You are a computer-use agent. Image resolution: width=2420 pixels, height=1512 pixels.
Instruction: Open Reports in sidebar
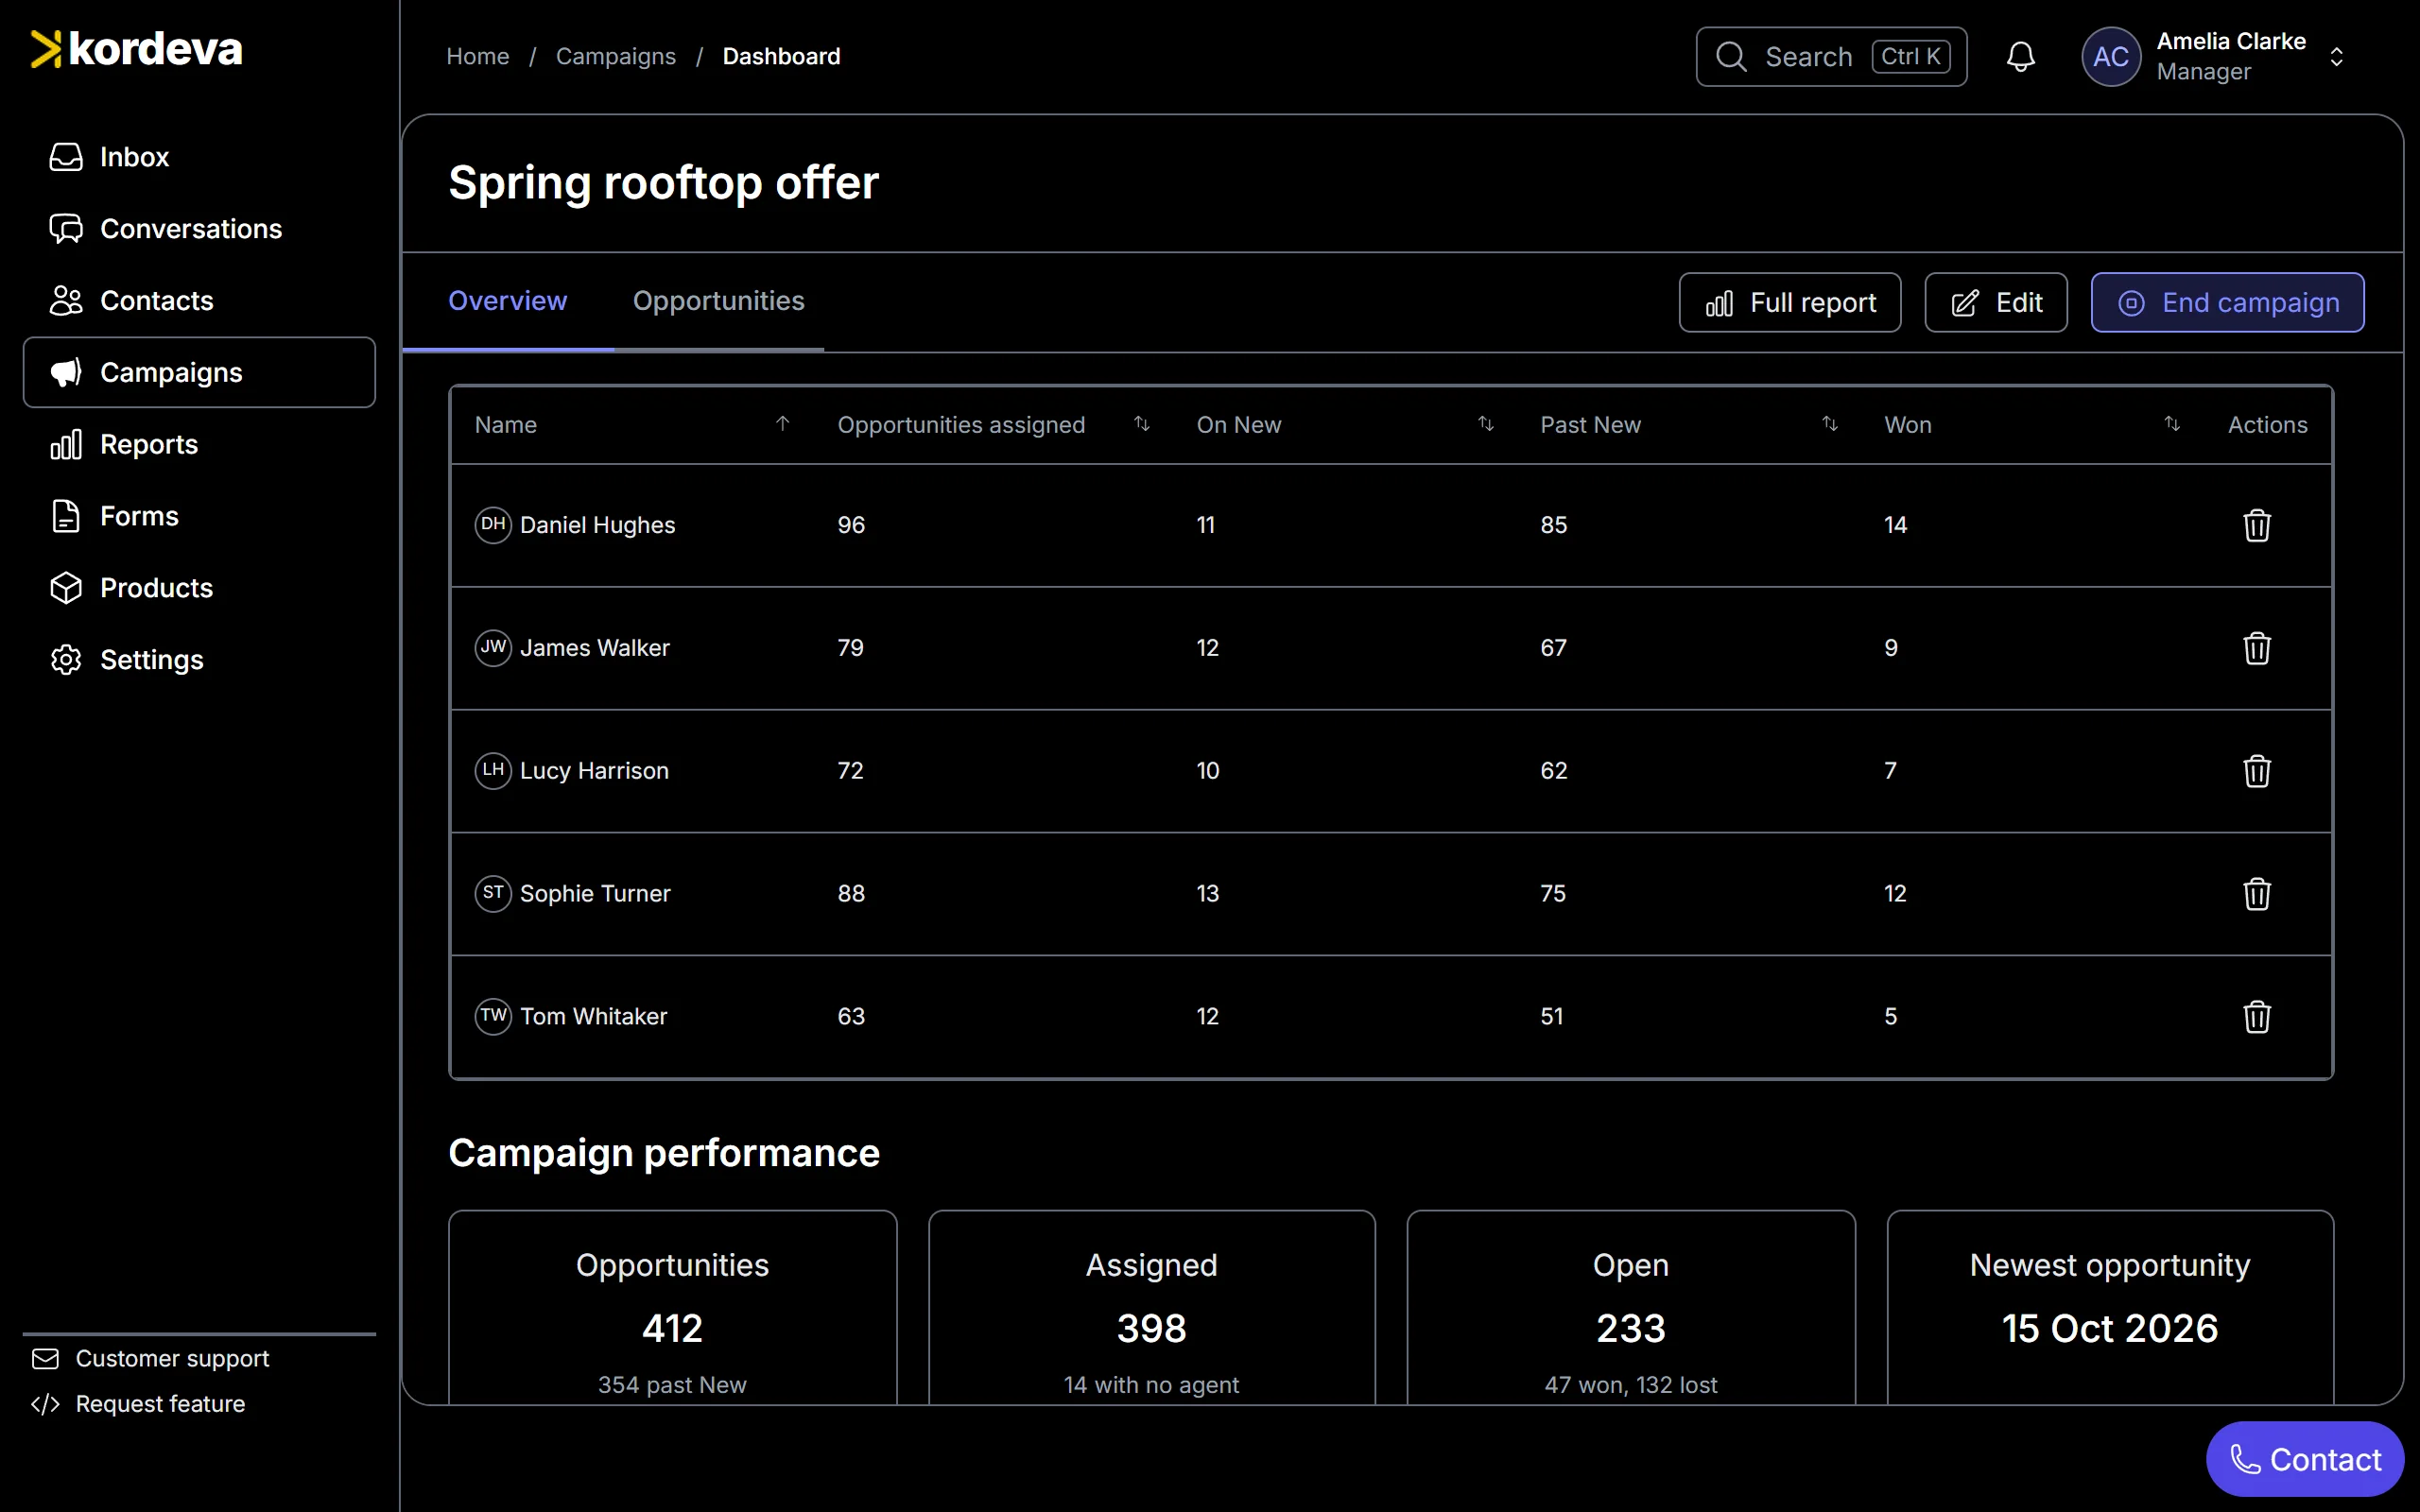(199, 444)
